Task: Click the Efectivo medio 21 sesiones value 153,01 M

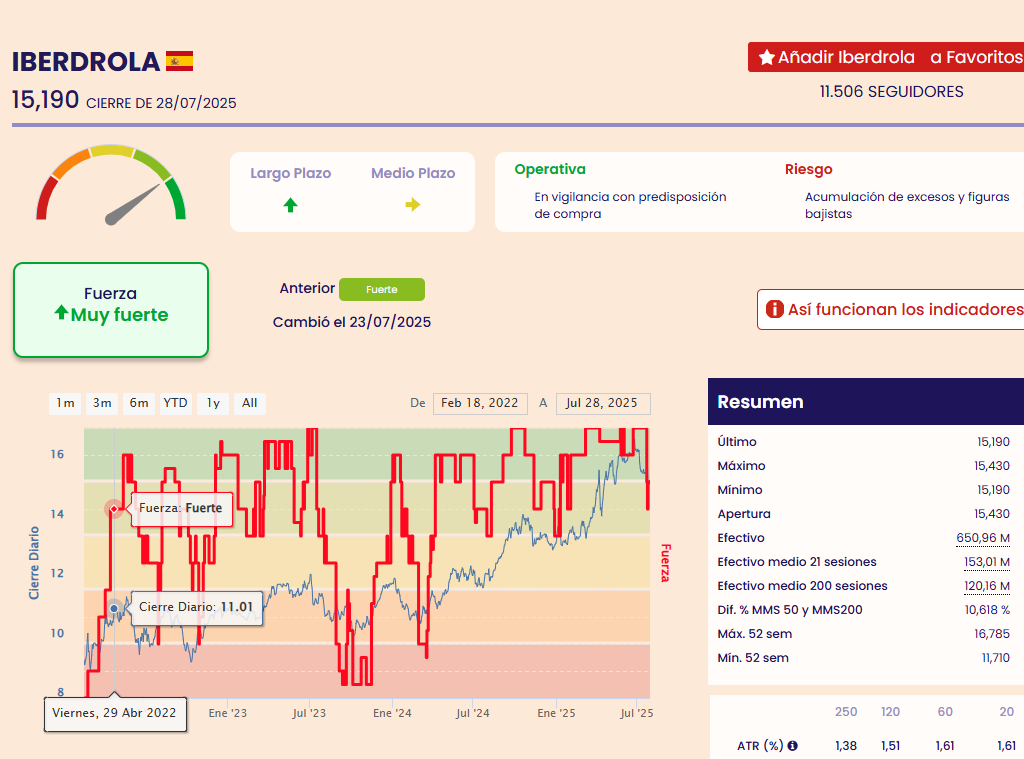Action: pos(987,562)
